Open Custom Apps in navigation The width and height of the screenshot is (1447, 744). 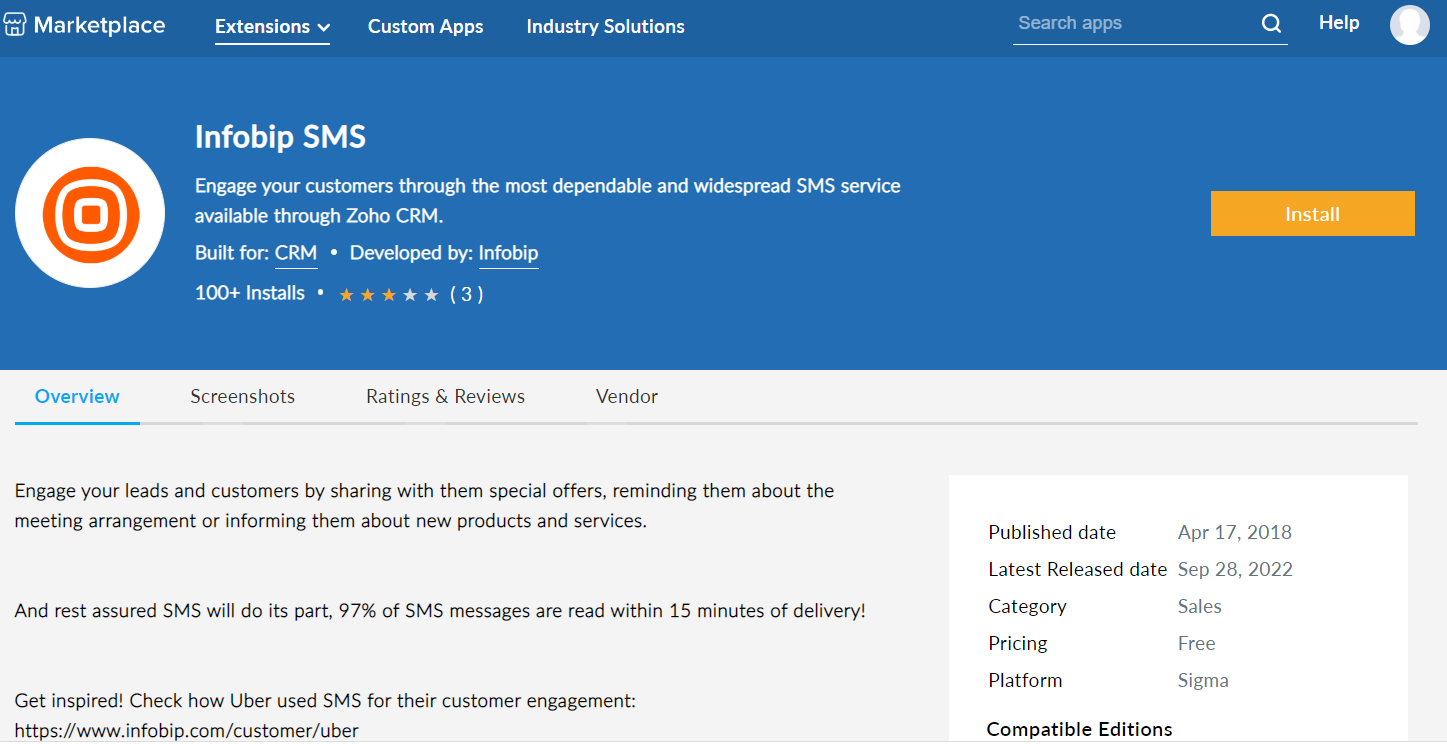pos(425,27)
